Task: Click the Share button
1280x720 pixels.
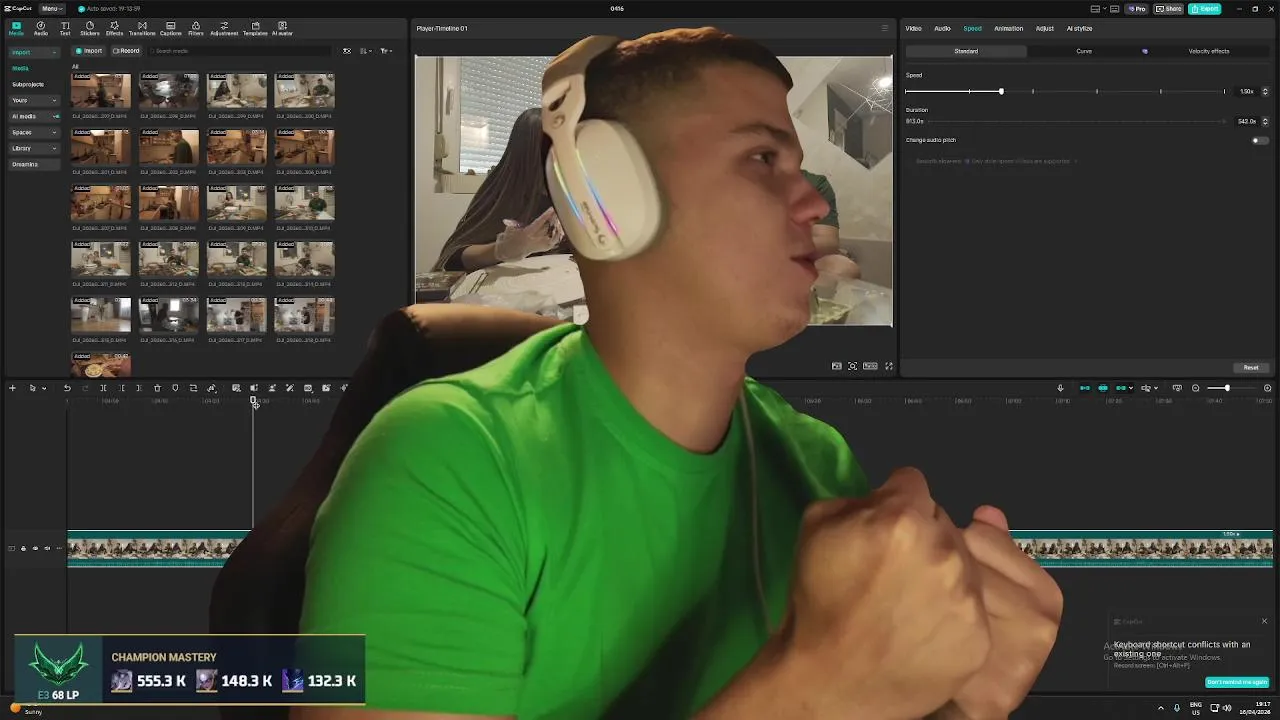Action: coord(1168,9)
